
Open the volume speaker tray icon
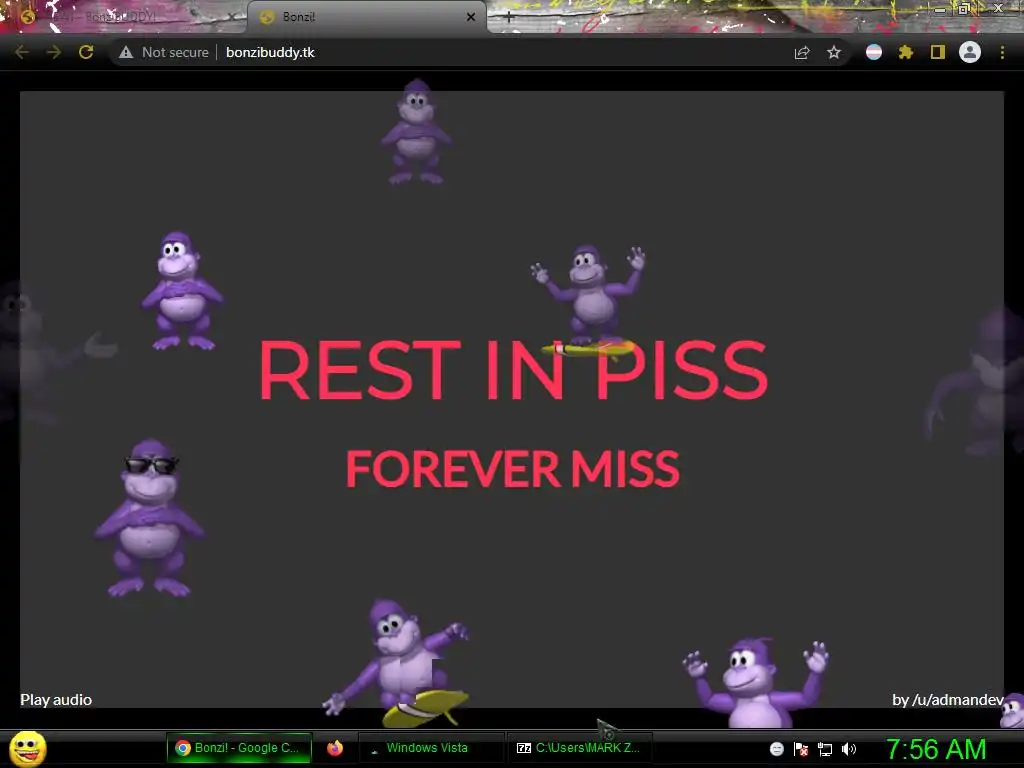coord(849,749)
